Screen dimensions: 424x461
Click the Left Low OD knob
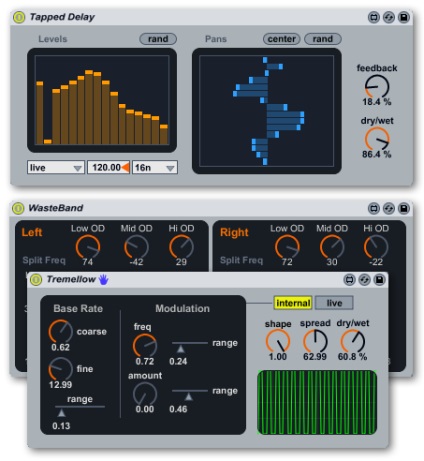[x=88, y=247]
